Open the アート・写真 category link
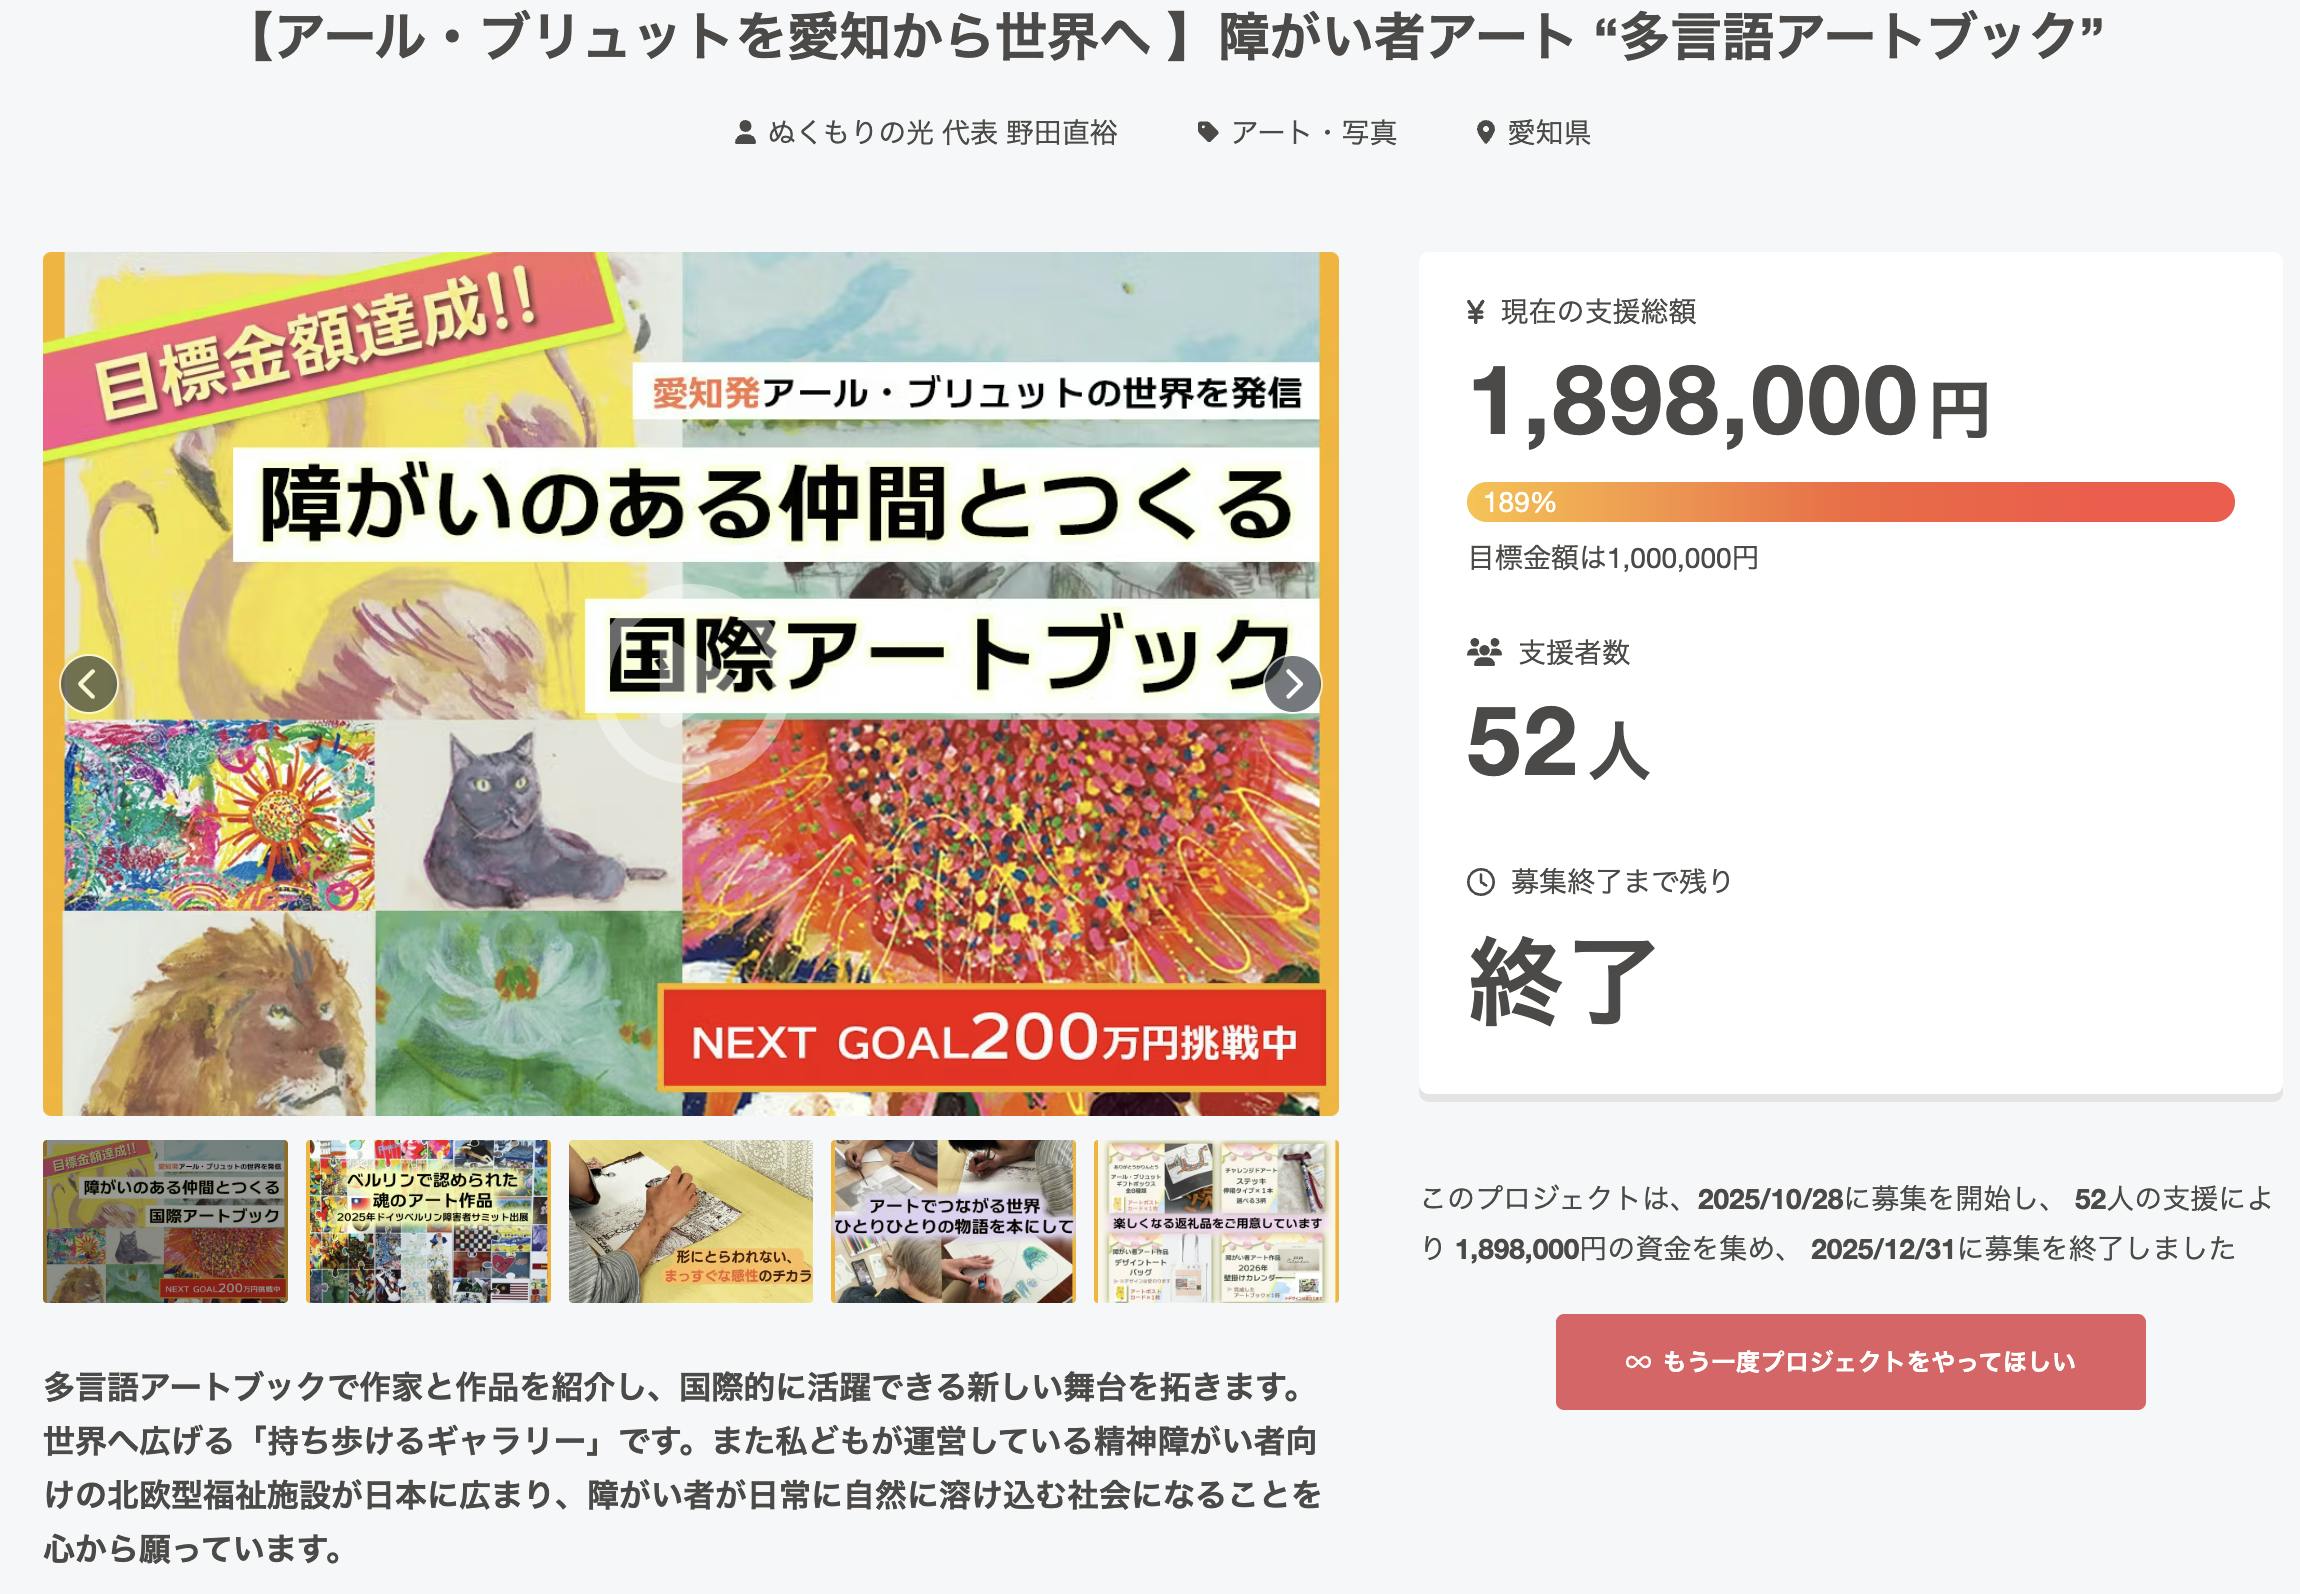The width and height of the screenshot is (2300, 1594). 1313,133
